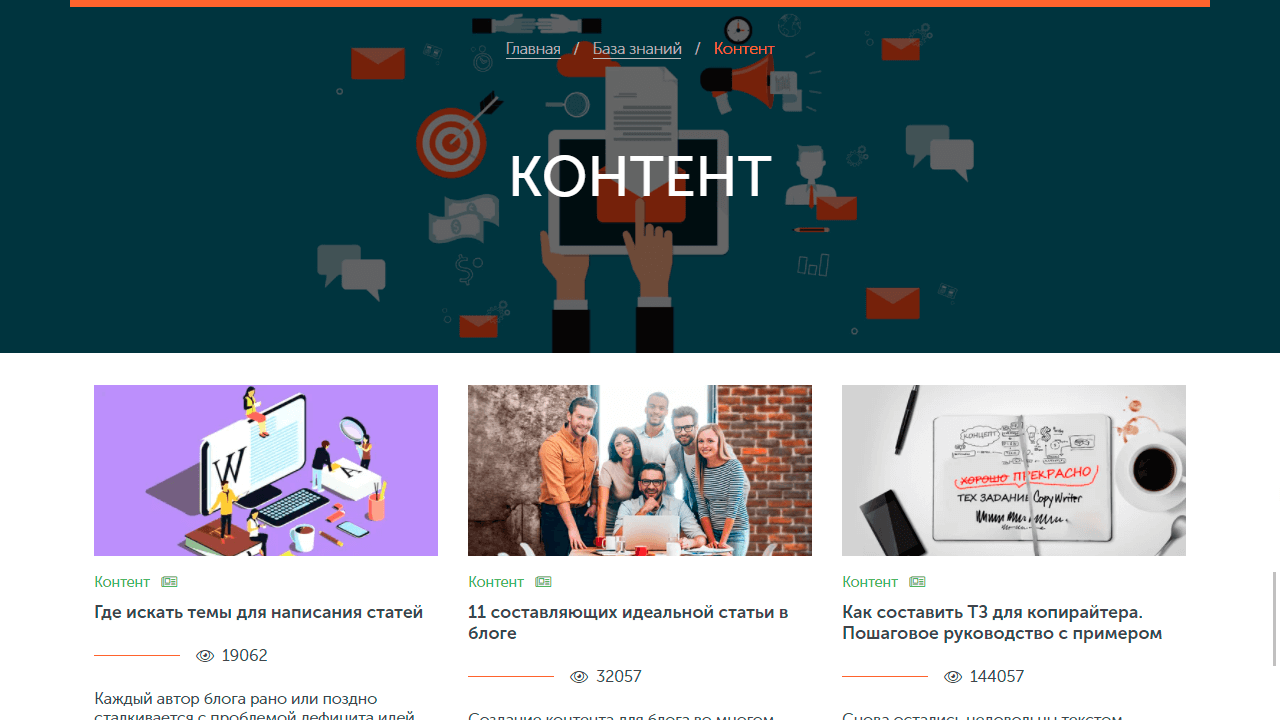Click the large КОНТЕНТ page heading
This screenshot has height=720, width=1280.
640,176
